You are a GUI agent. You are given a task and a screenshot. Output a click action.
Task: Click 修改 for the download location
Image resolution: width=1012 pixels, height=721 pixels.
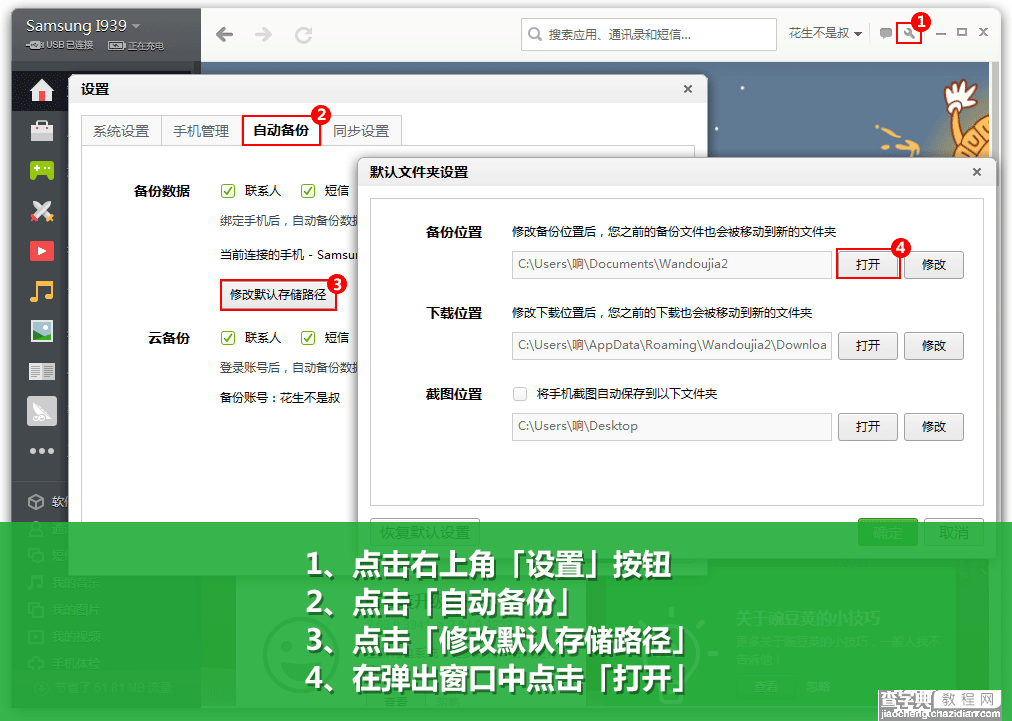pos(933,346)
